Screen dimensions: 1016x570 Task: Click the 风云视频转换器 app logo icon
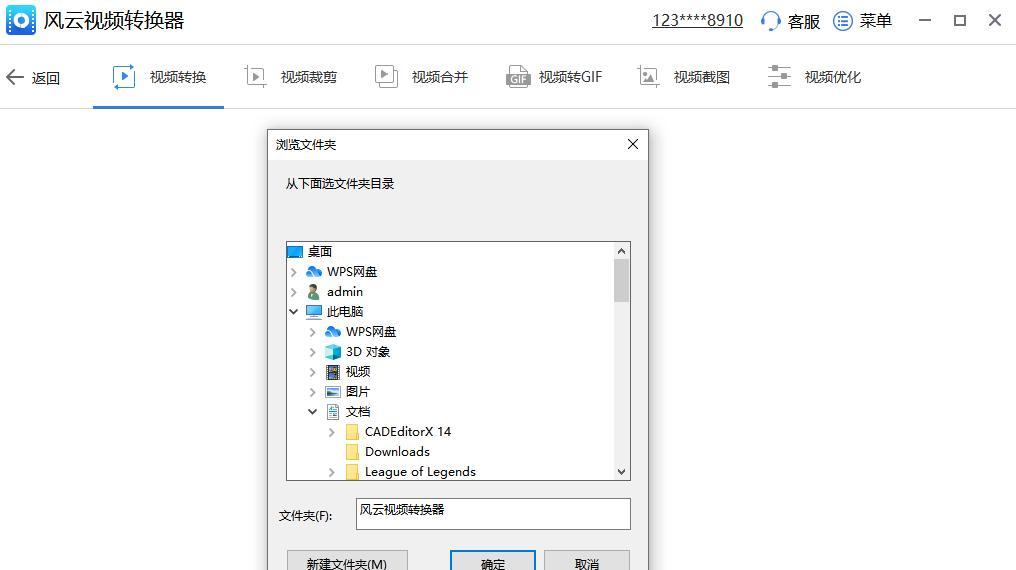pyautogui.click(x=21, y=21)
